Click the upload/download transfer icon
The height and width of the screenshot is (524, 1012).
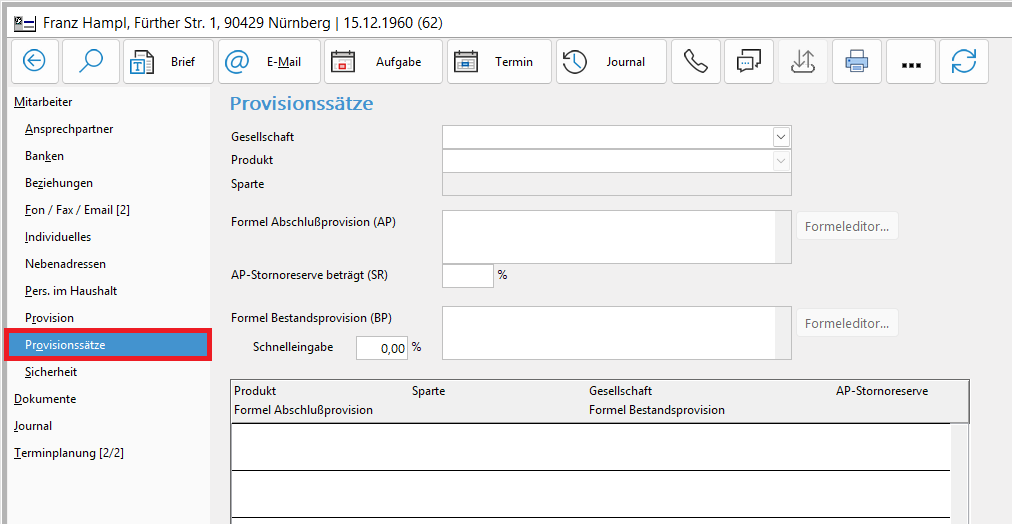pyautogui.click(x=803, y=62)
